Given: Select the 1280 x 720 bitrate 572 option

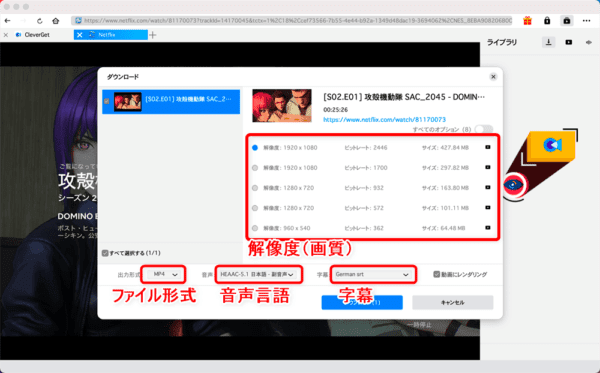Looking at the screenshot, I should (255, 208).
